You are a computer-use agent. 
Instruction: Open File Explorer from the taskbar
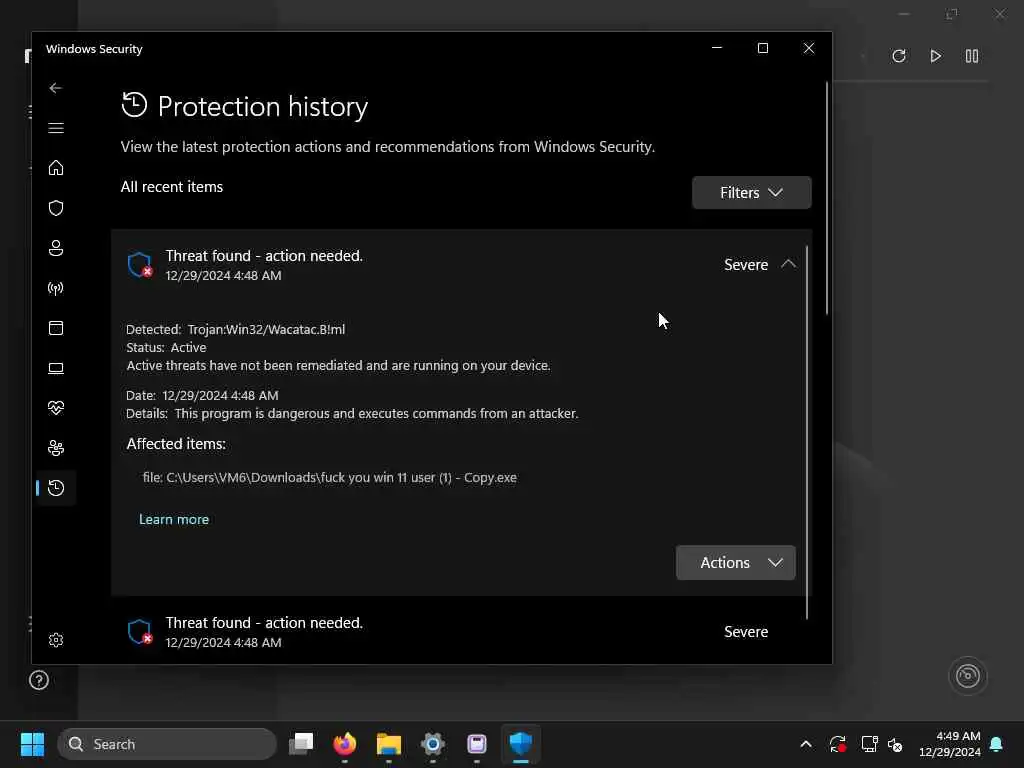[389, 744]
